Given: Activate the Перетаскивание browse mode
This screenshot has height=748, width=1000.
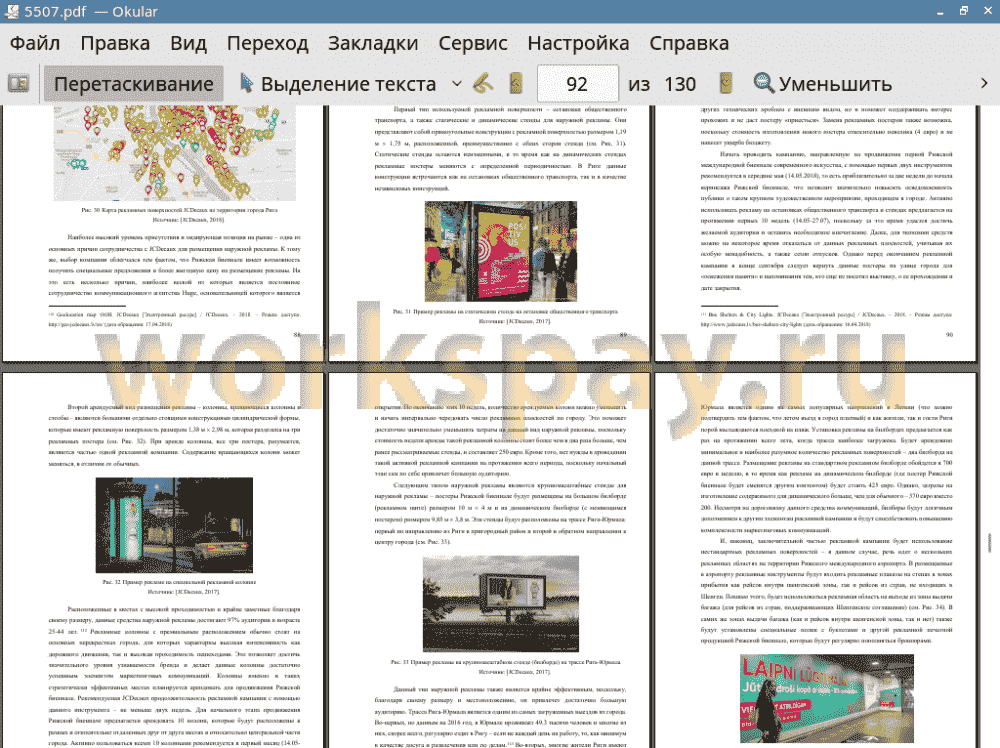Looking at the screenshot, I should click(133, 84).
